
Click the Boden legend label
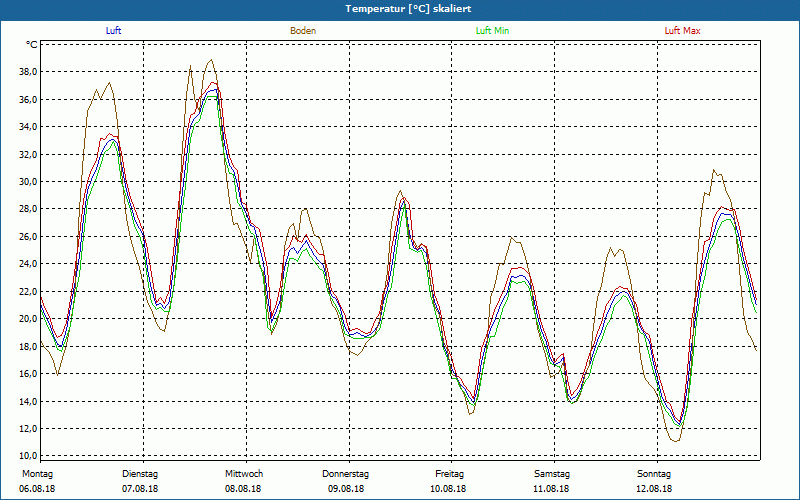[303, 31]
